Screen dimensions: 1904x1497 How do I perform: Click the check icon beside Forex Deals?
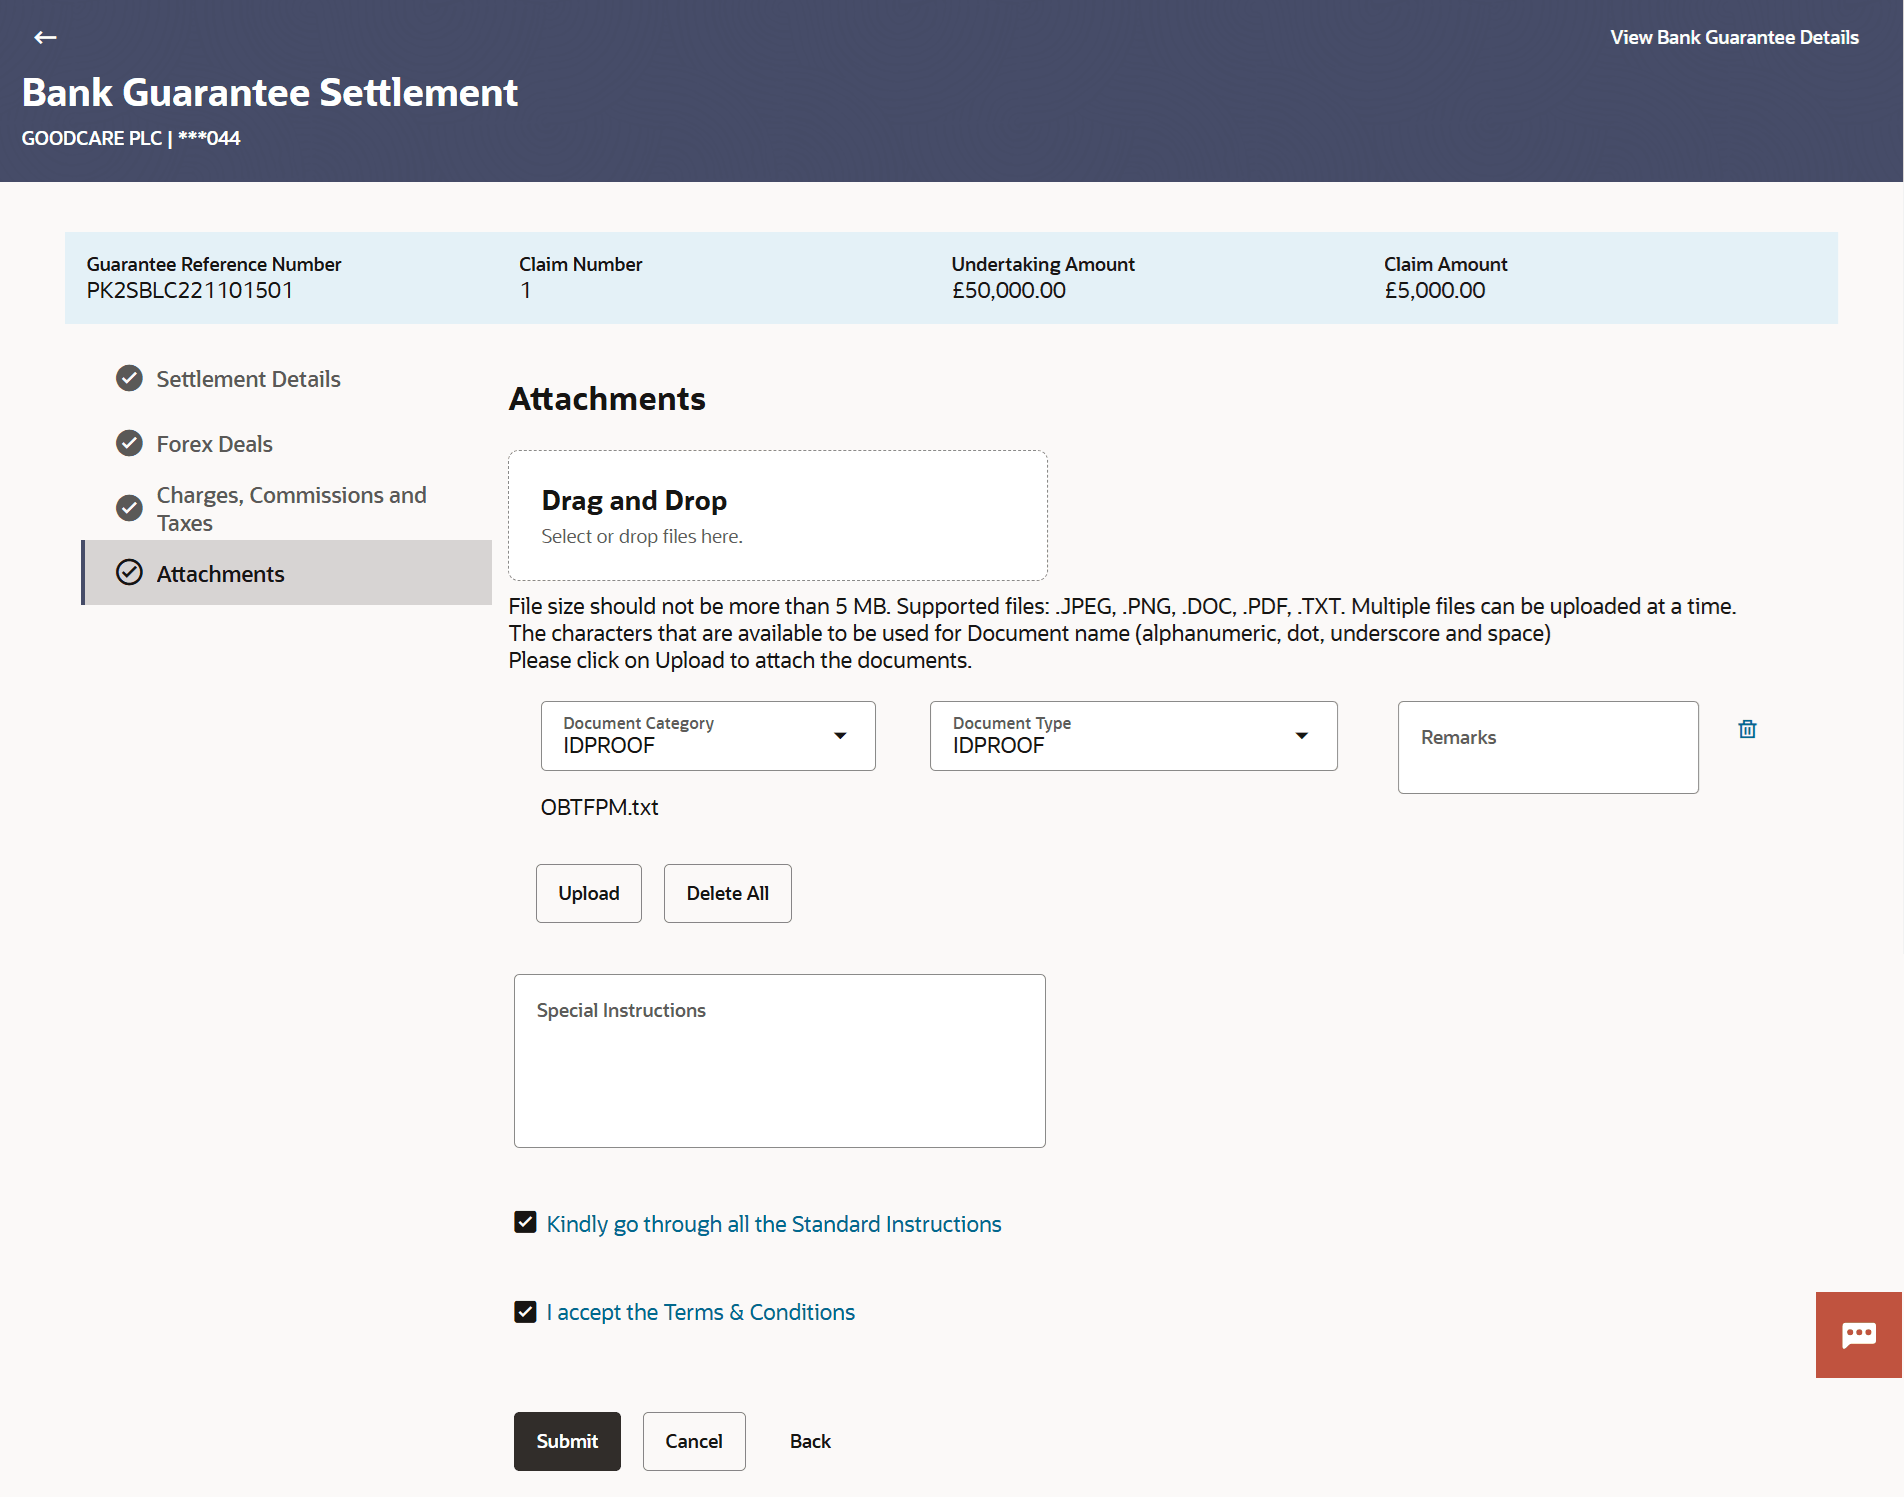click(129, 443)
